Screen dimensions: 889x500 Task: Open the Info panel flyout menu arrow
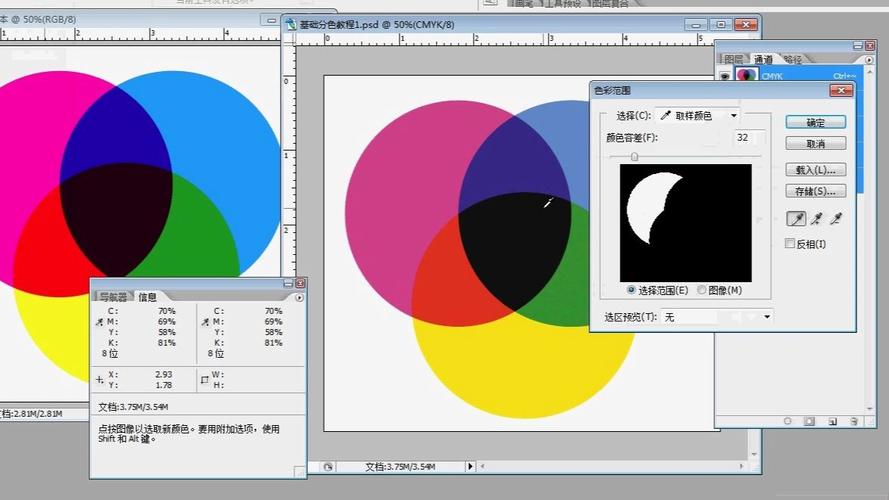(x=299, y=297)
